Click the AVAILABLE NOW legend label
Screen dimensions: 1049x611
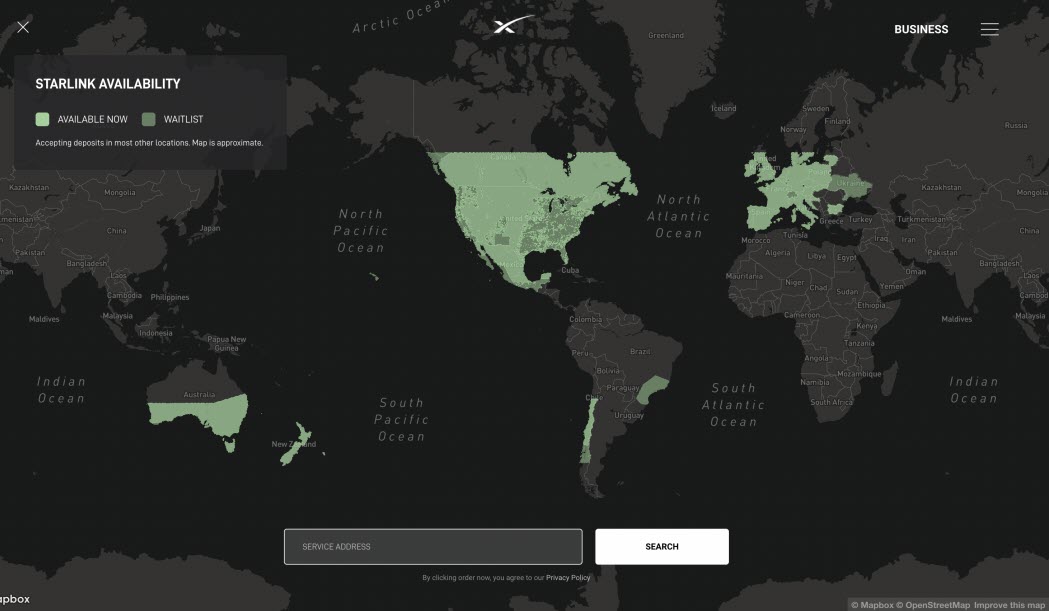(93, 119)
